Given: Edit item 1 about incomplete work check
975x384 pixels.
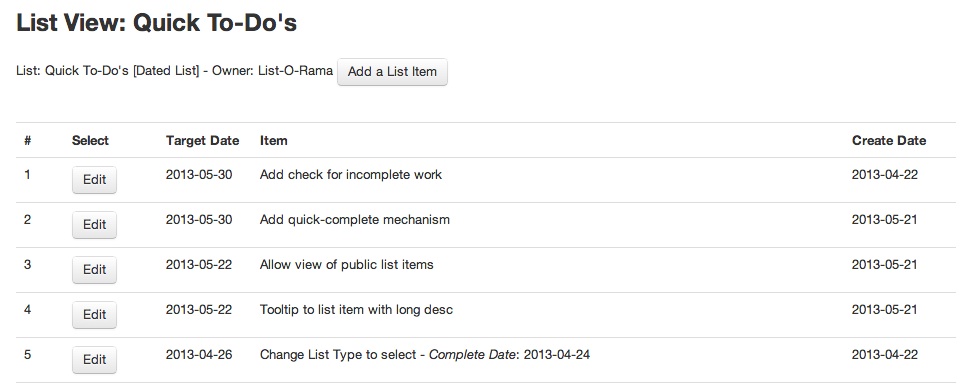Looking at the screenshot, I should click(95, 180).
